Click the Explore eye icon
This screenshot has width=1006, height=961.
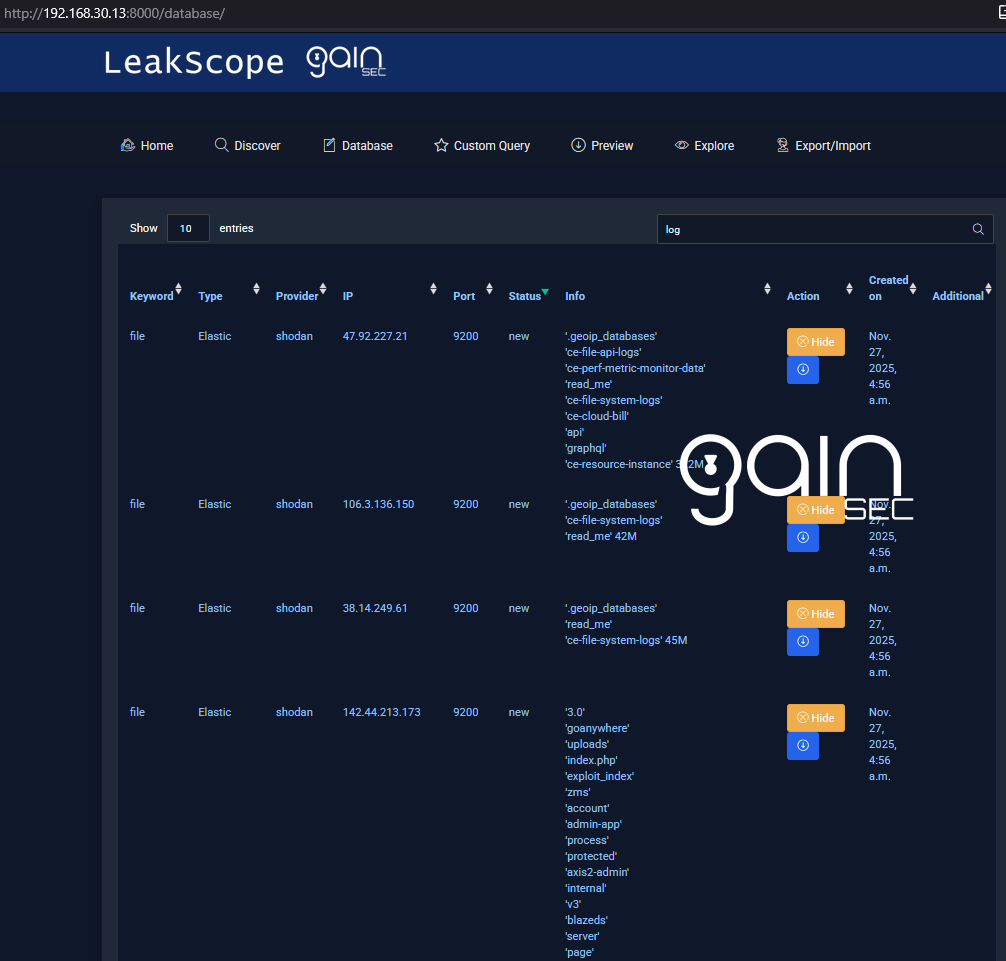pyautogui.click(x=681, y=145)
